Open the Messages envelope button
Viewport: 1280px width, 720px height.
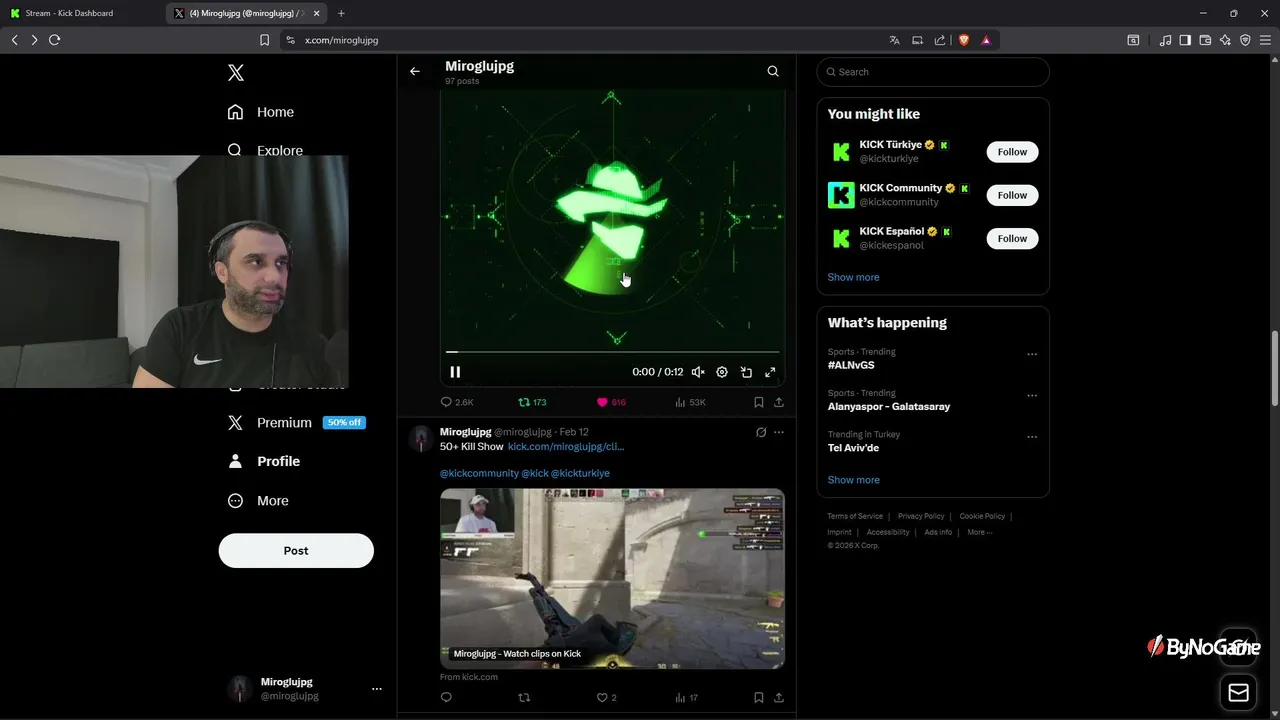pos(1238,693)
